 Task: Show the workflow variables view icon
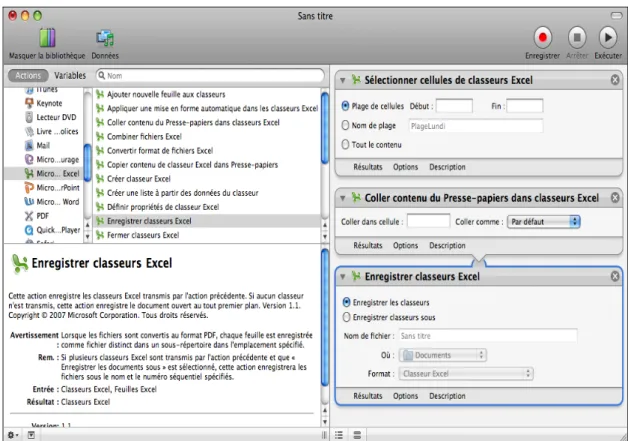coord(357,435)
